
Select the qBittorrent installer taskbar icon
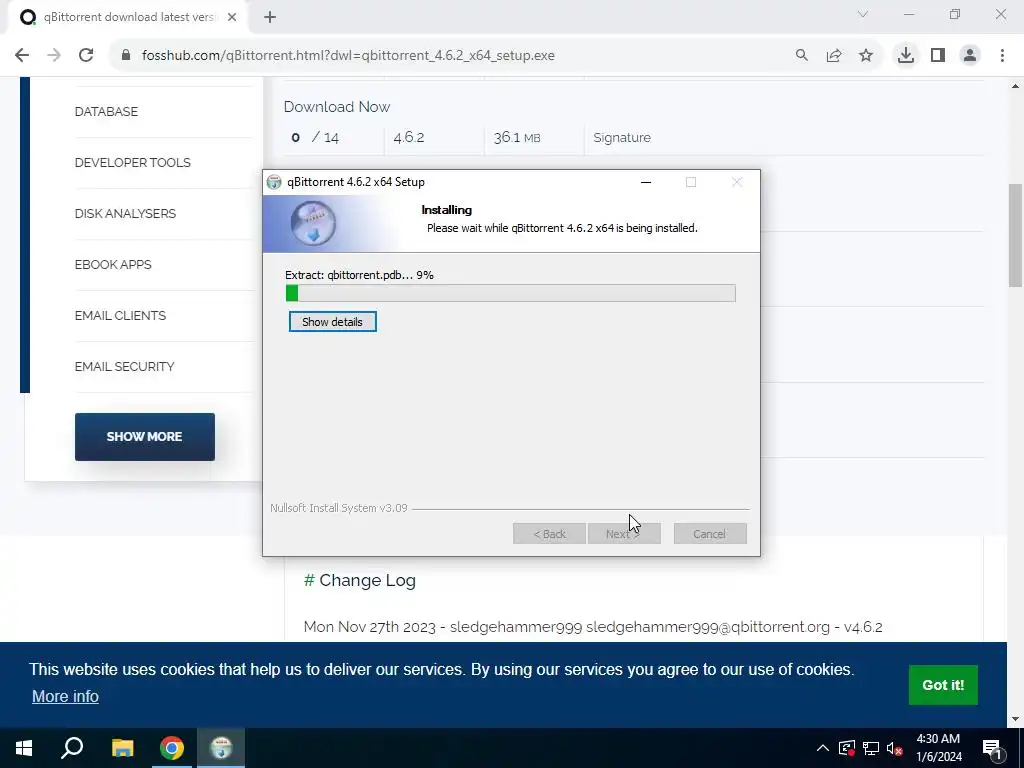221,748
